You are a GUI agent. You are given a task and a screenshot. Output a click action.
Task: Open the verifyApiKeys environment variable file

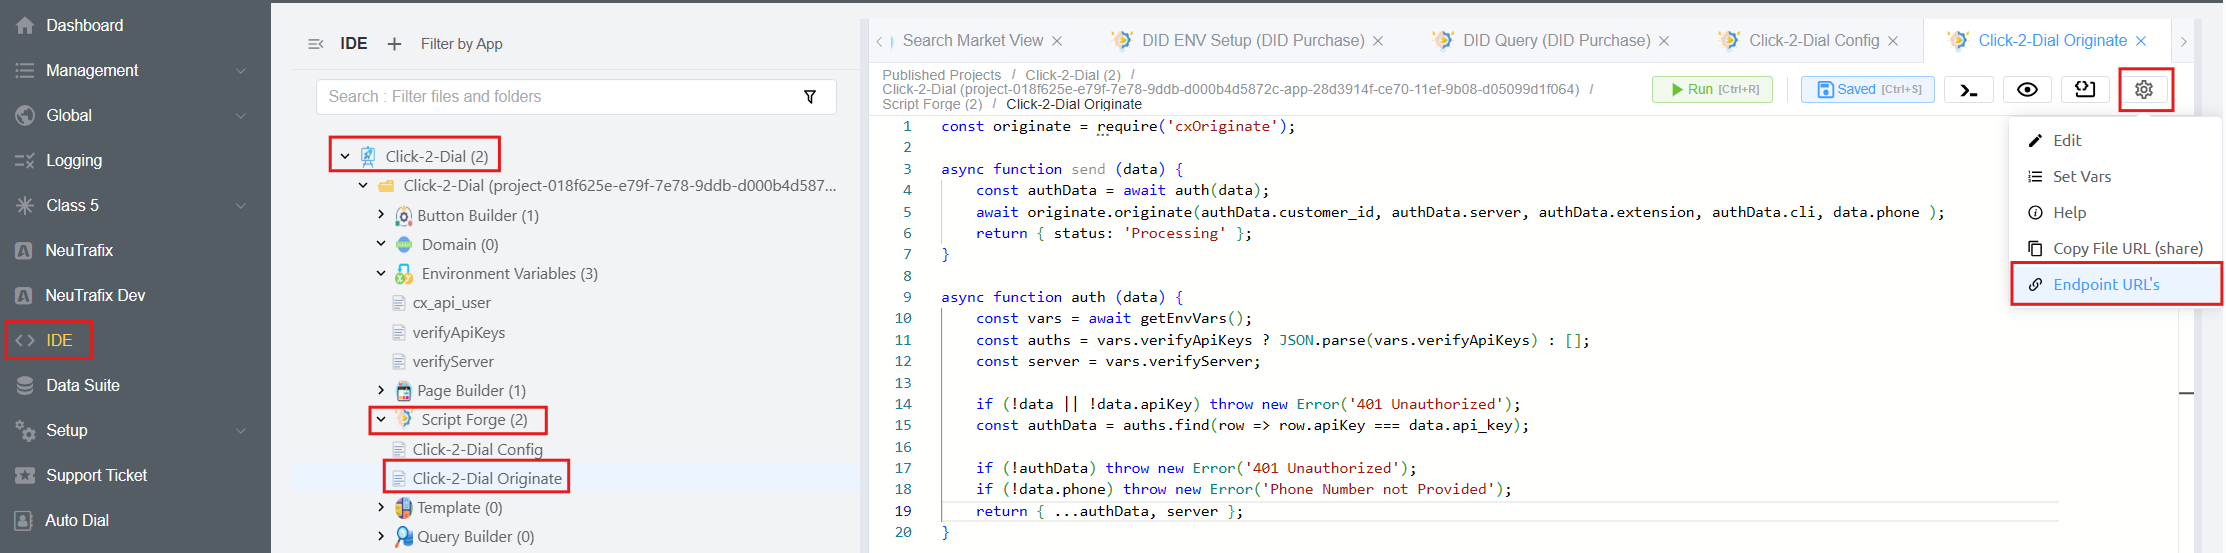(458, 333)
